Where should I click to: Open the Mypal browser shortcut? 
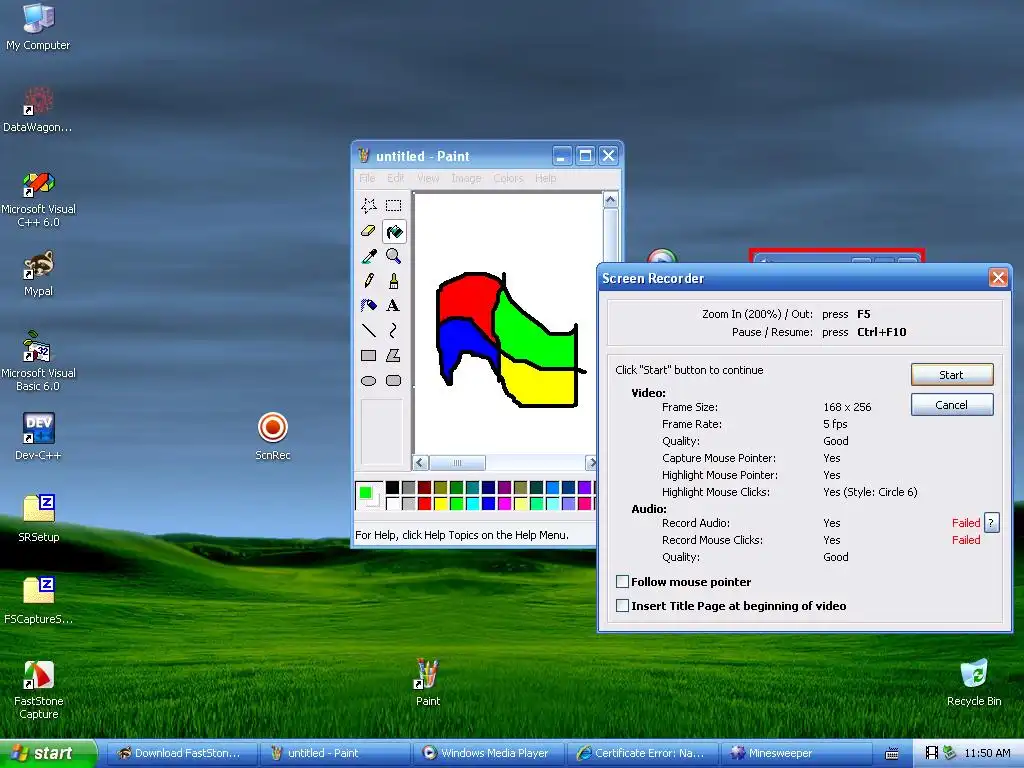point(39,274)
